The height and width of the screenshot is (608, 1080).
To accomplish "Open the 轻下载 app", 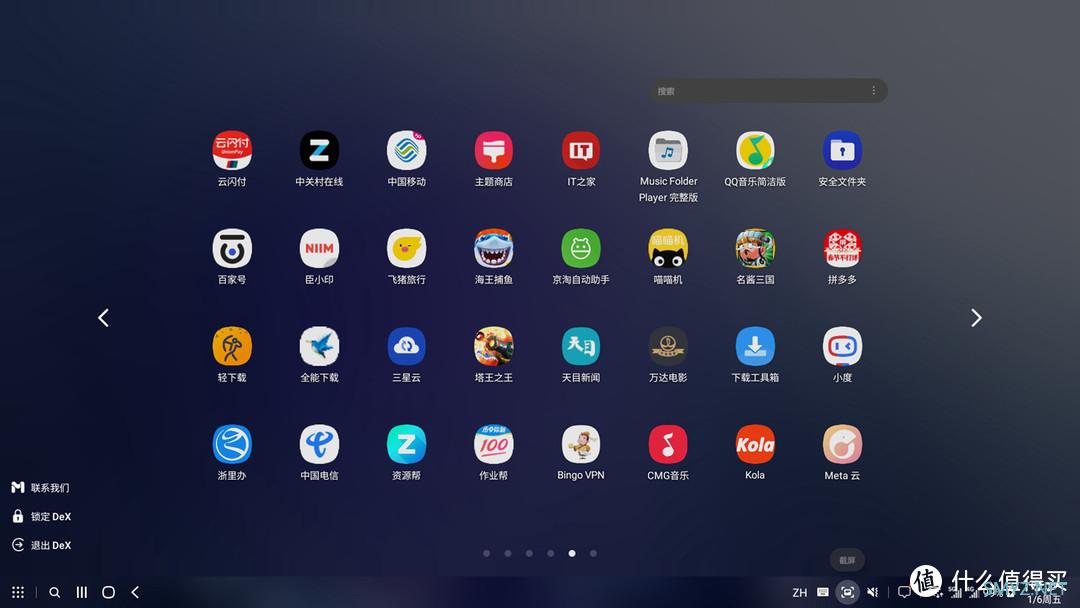I will (x=232, y=346).
